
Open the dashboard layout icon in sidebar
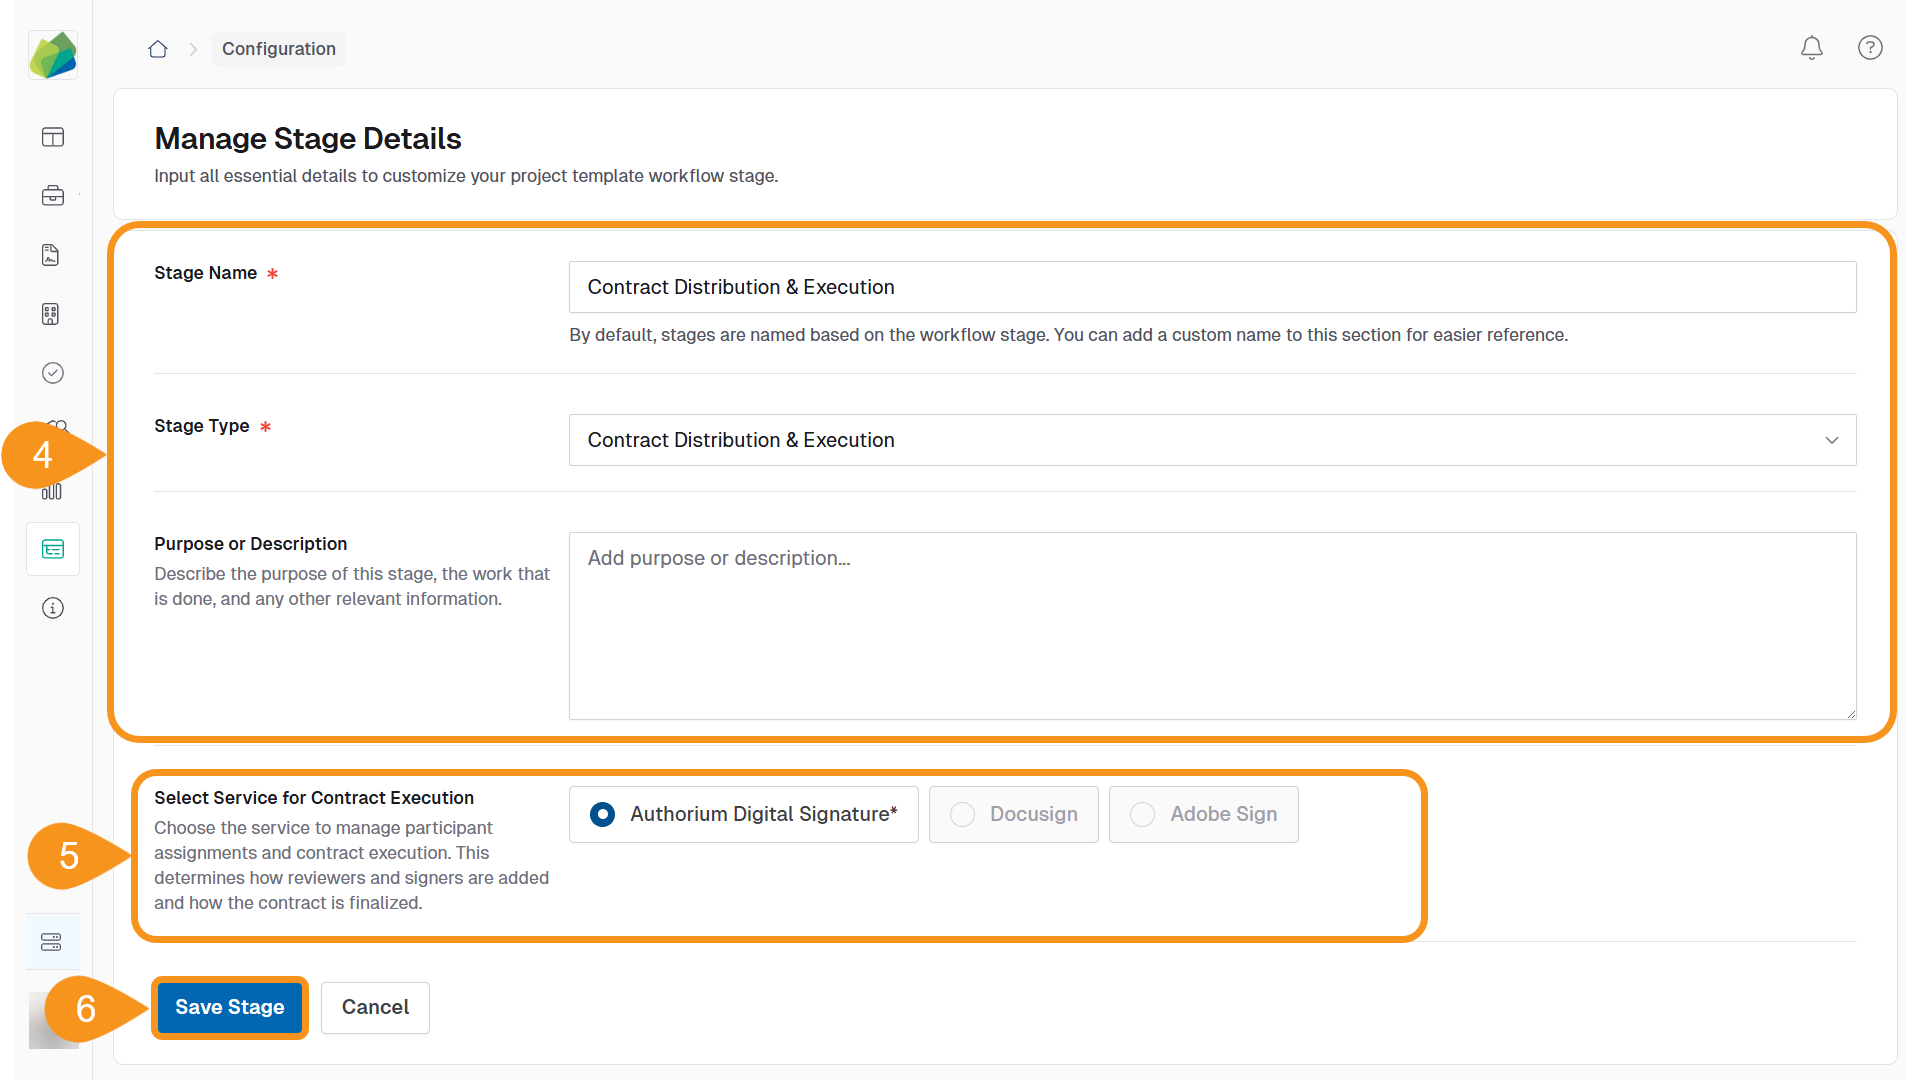click(53, 137)
